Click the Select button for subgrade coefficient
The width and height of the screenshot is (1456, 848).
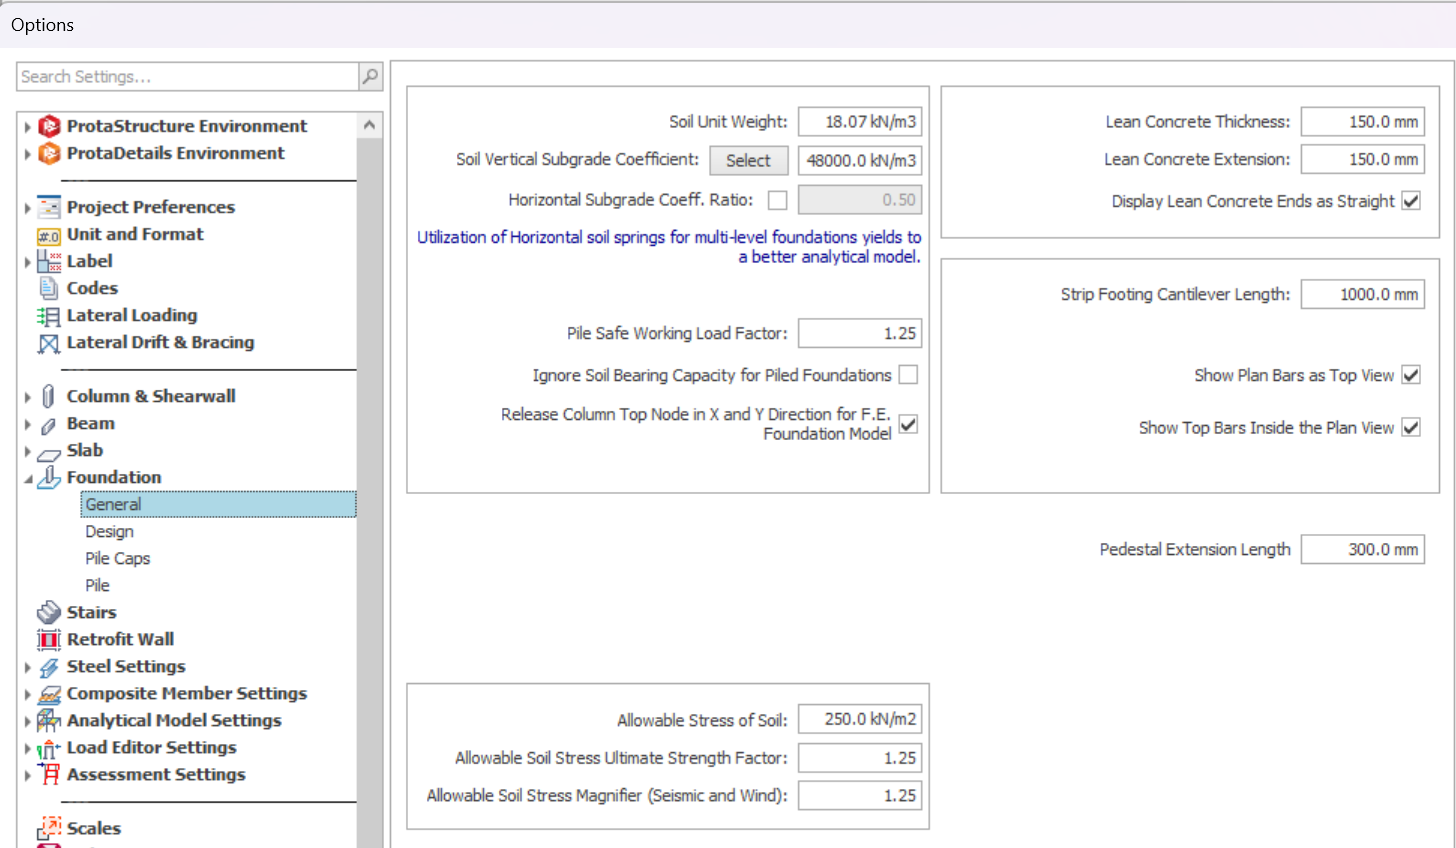tap(748, 161)
